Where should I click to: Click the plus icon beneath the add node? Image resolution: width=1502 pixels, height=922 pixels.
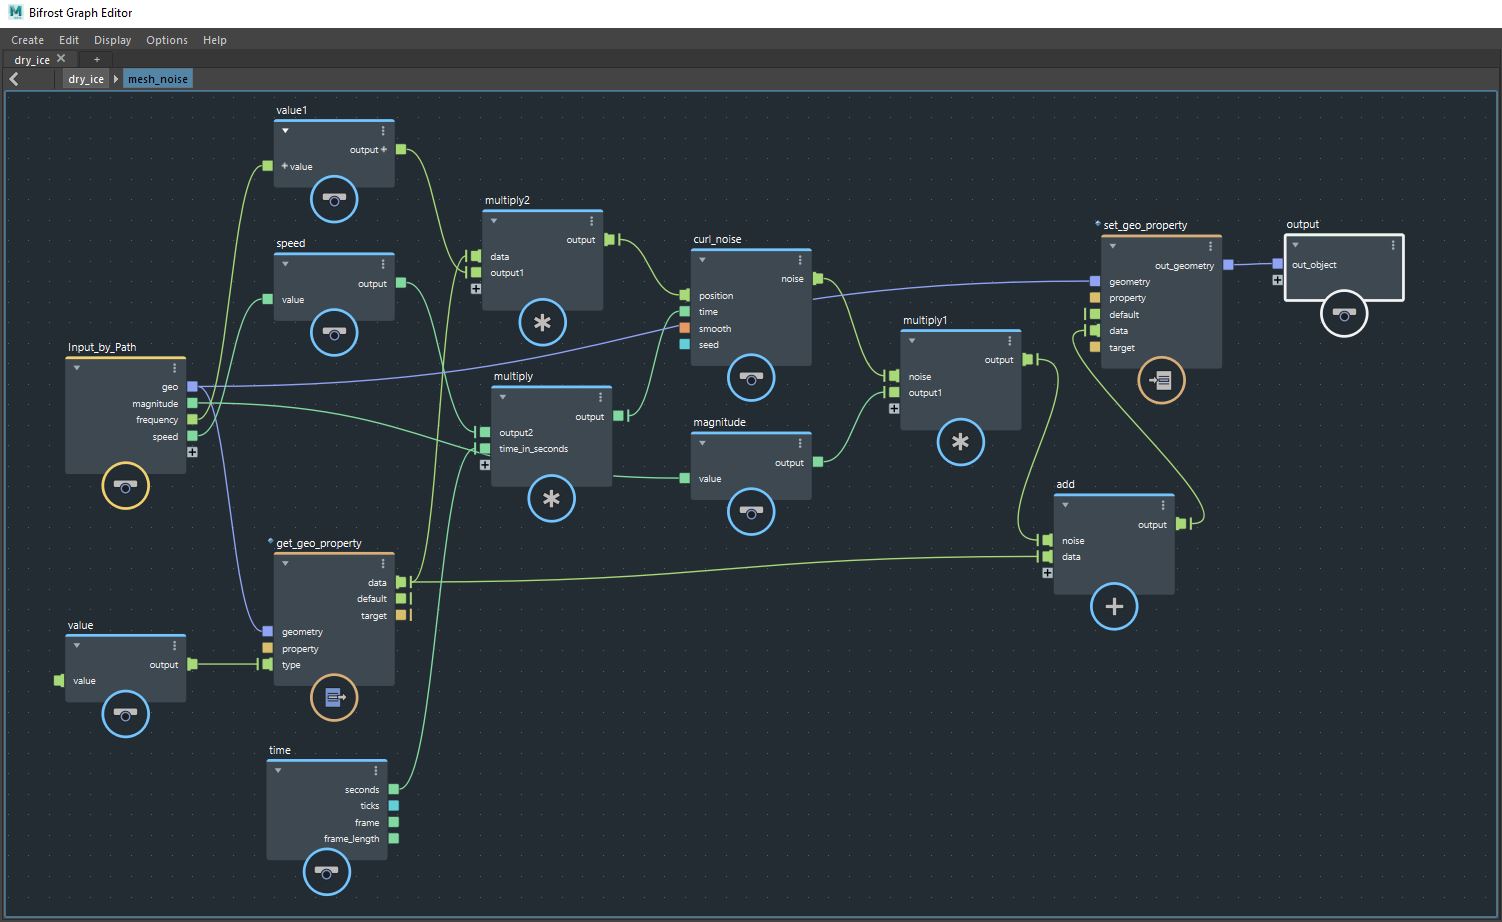click(1113, 607)
